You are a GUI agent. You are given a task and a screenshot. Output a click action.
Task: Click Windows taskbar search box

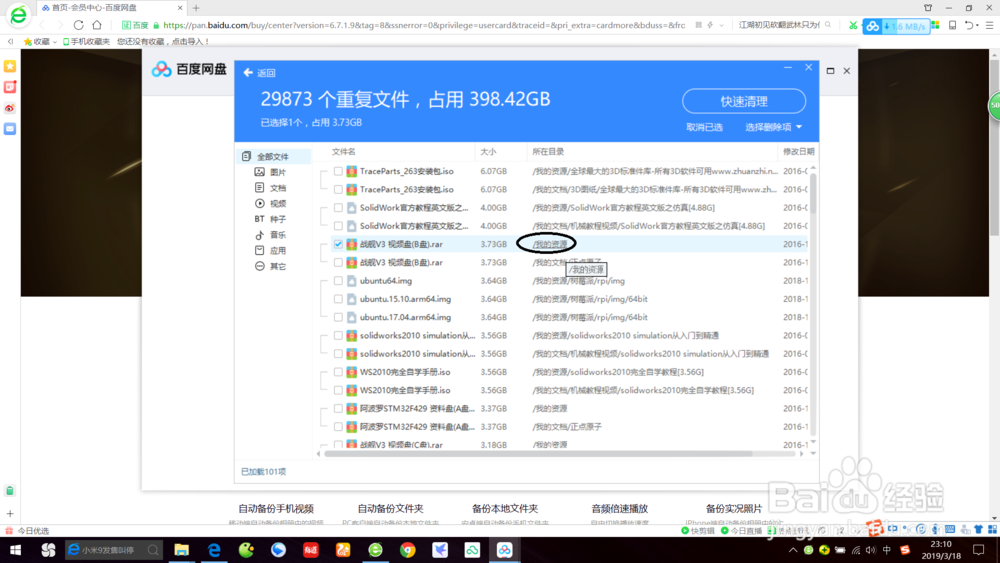click(x=113, y=550)
